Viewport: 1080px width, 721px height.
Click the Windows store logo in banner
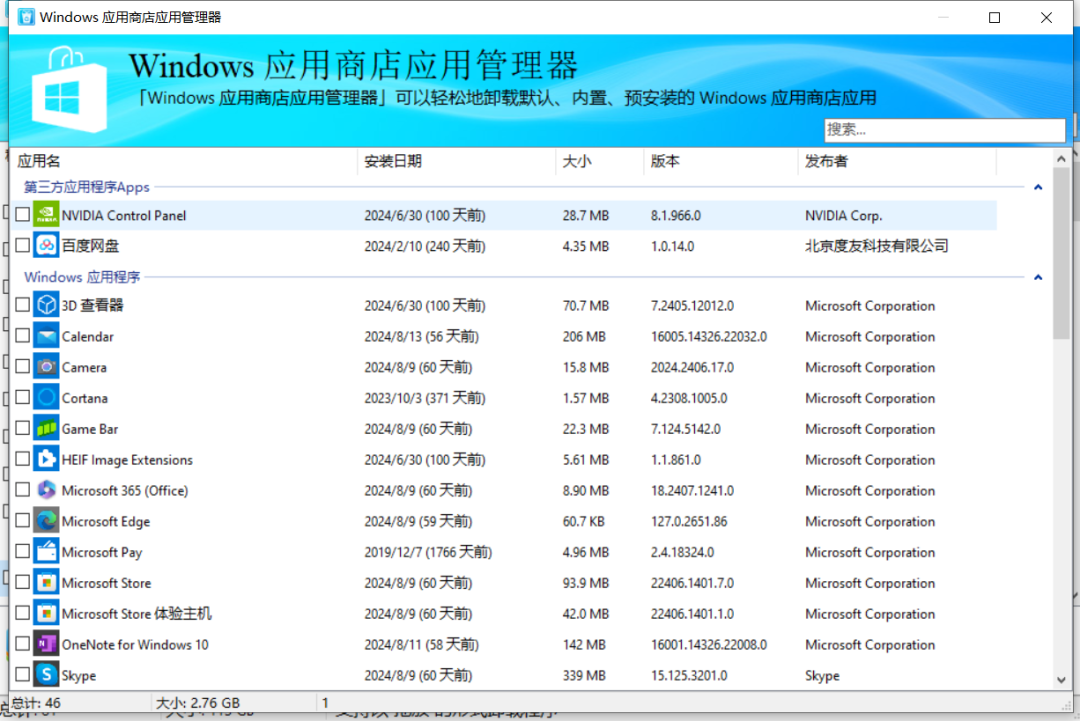click(x=69, y=90)
